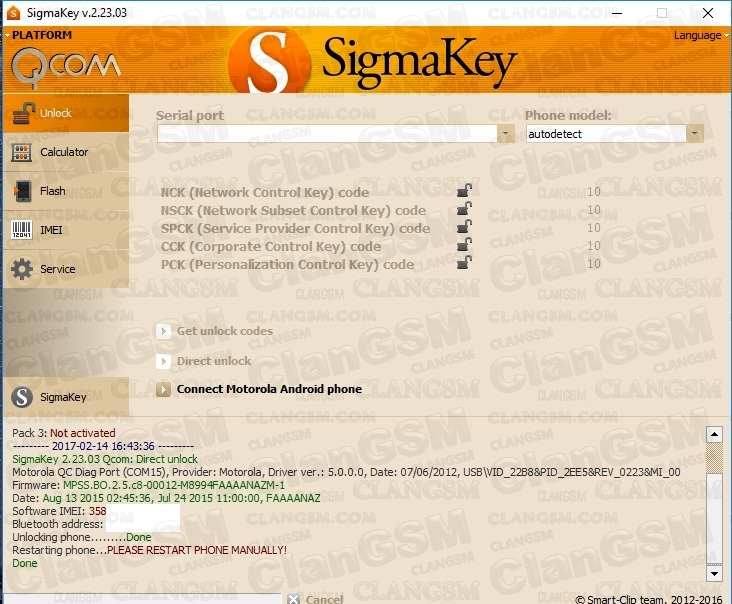Click the attempts counter 10 beside NCK

594,192
